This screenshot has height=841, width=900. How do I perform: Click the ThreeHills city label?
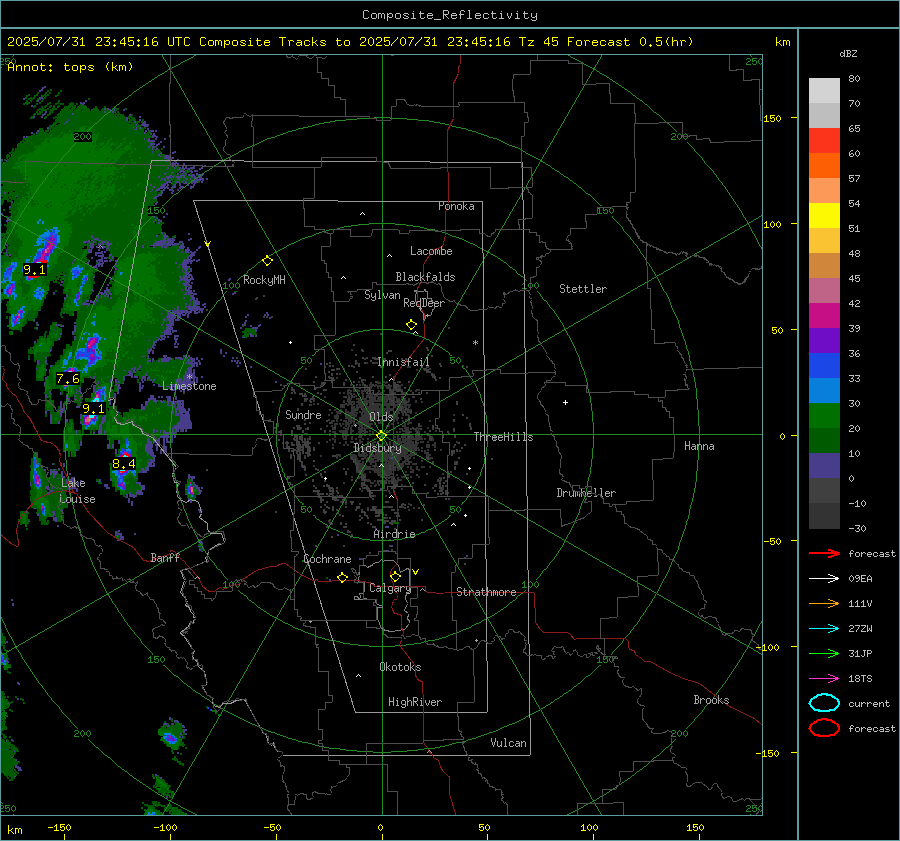point(503,437)
